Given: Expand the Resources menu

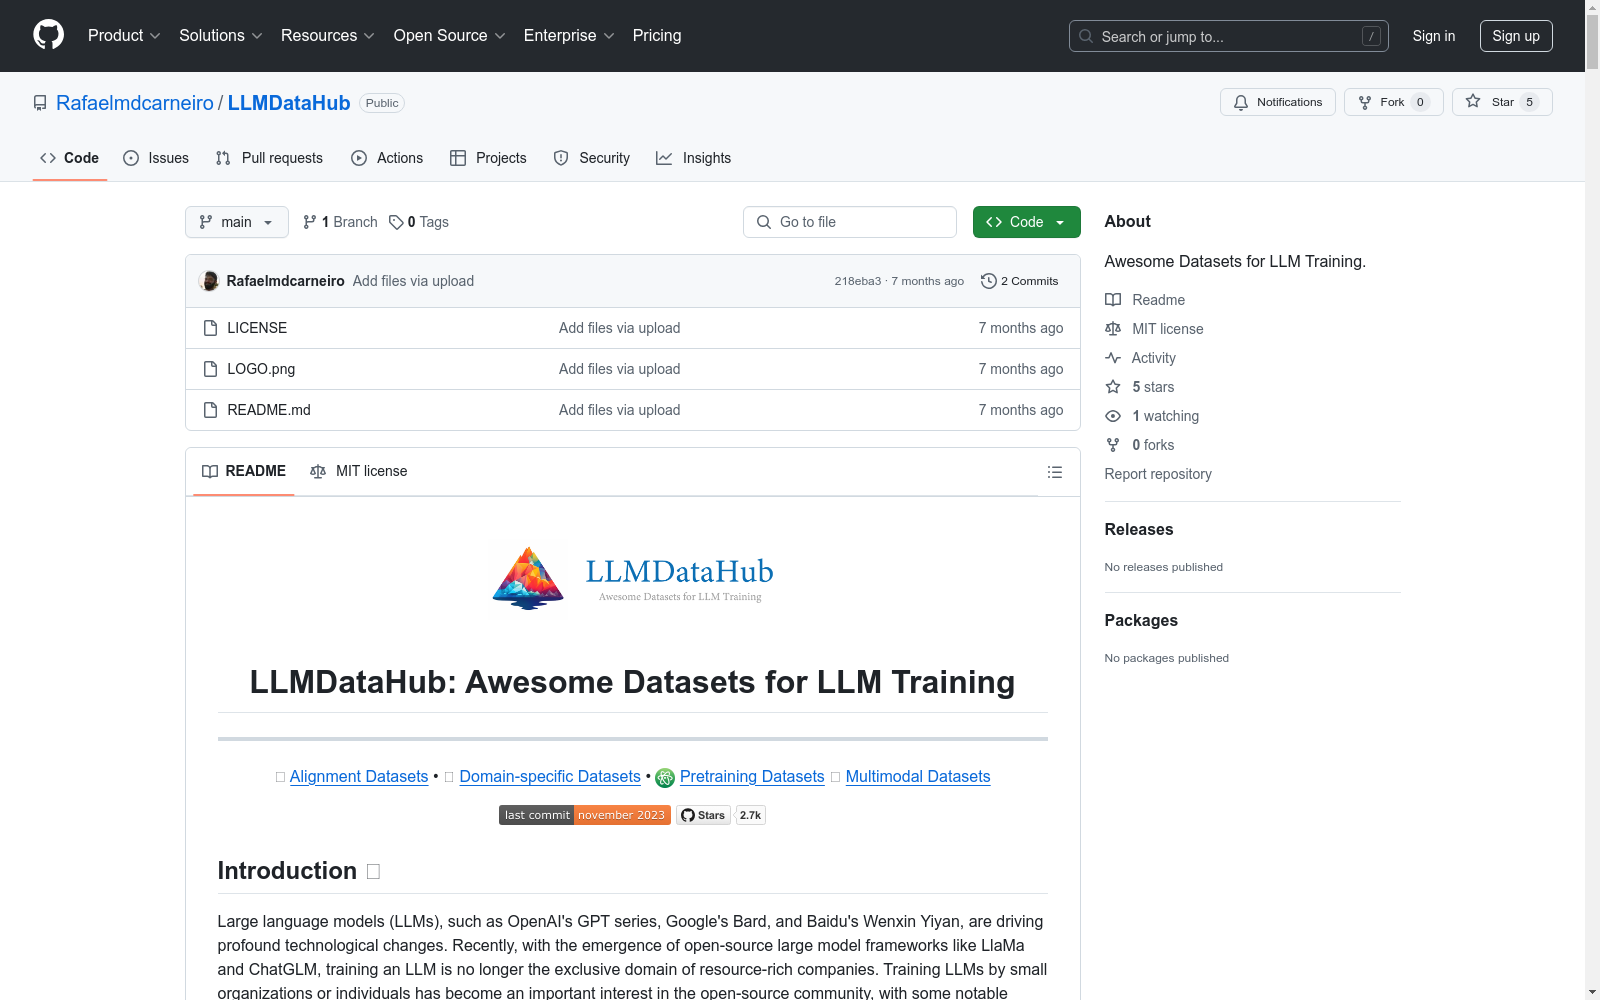Looking at the screenshot, I should [328, 36].
